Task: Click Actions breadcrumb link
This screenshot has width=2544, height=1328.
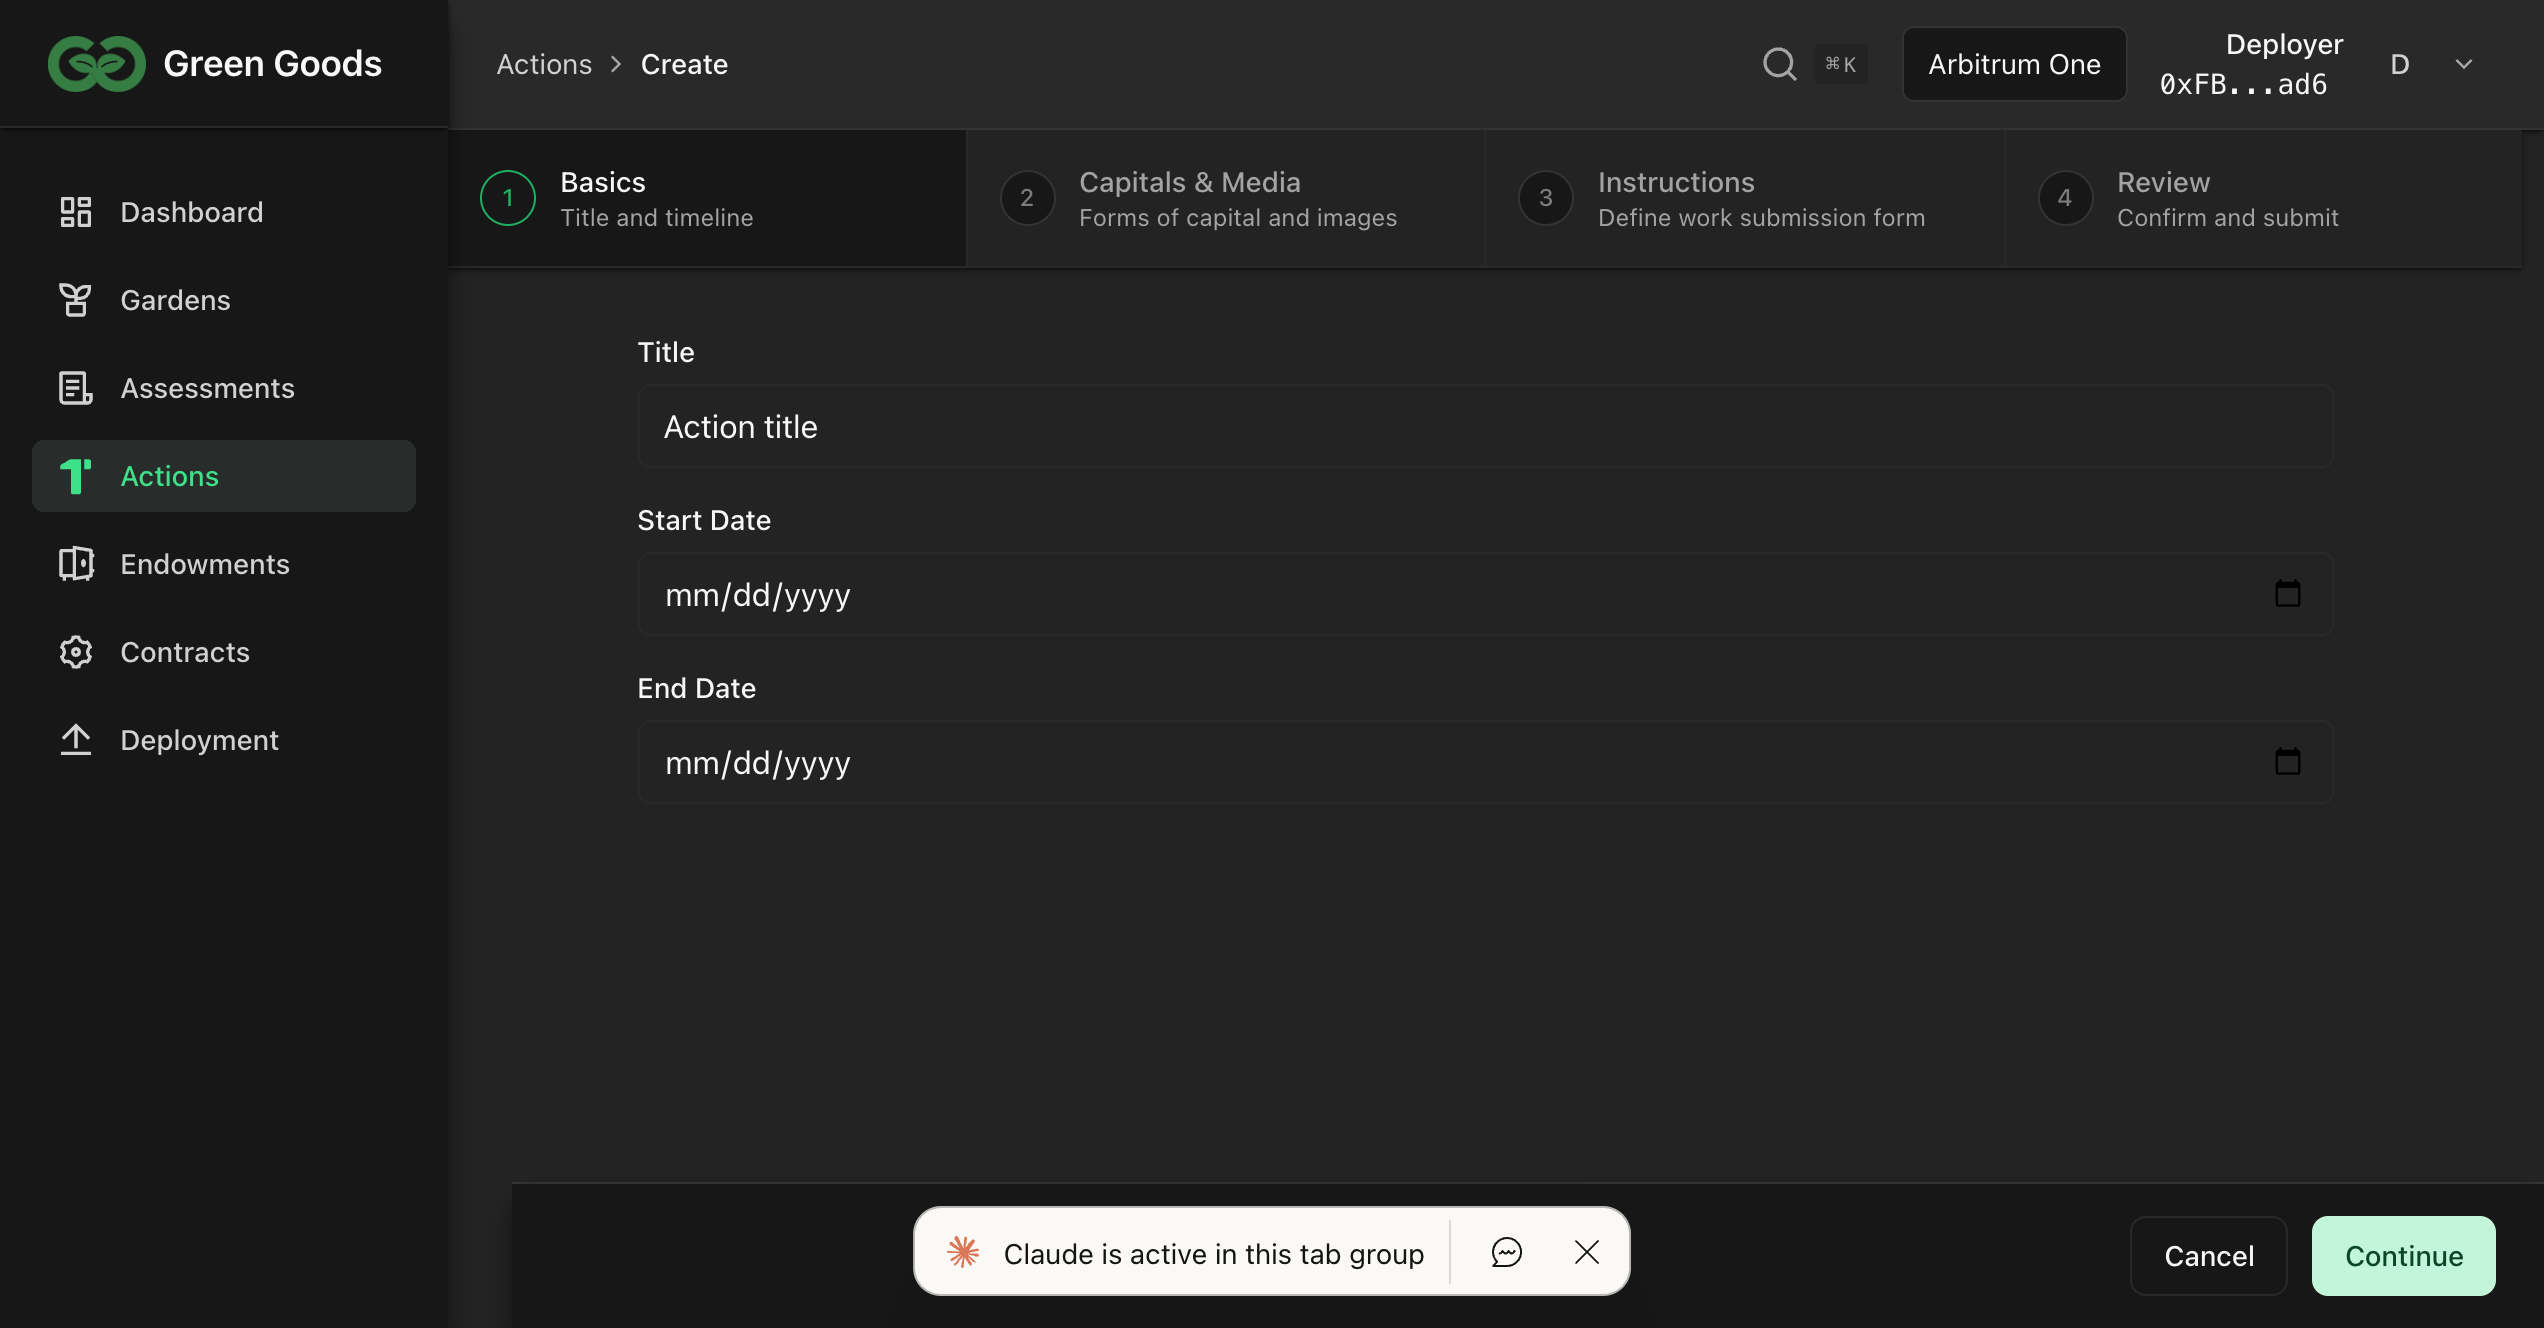Action: point(544,64)
